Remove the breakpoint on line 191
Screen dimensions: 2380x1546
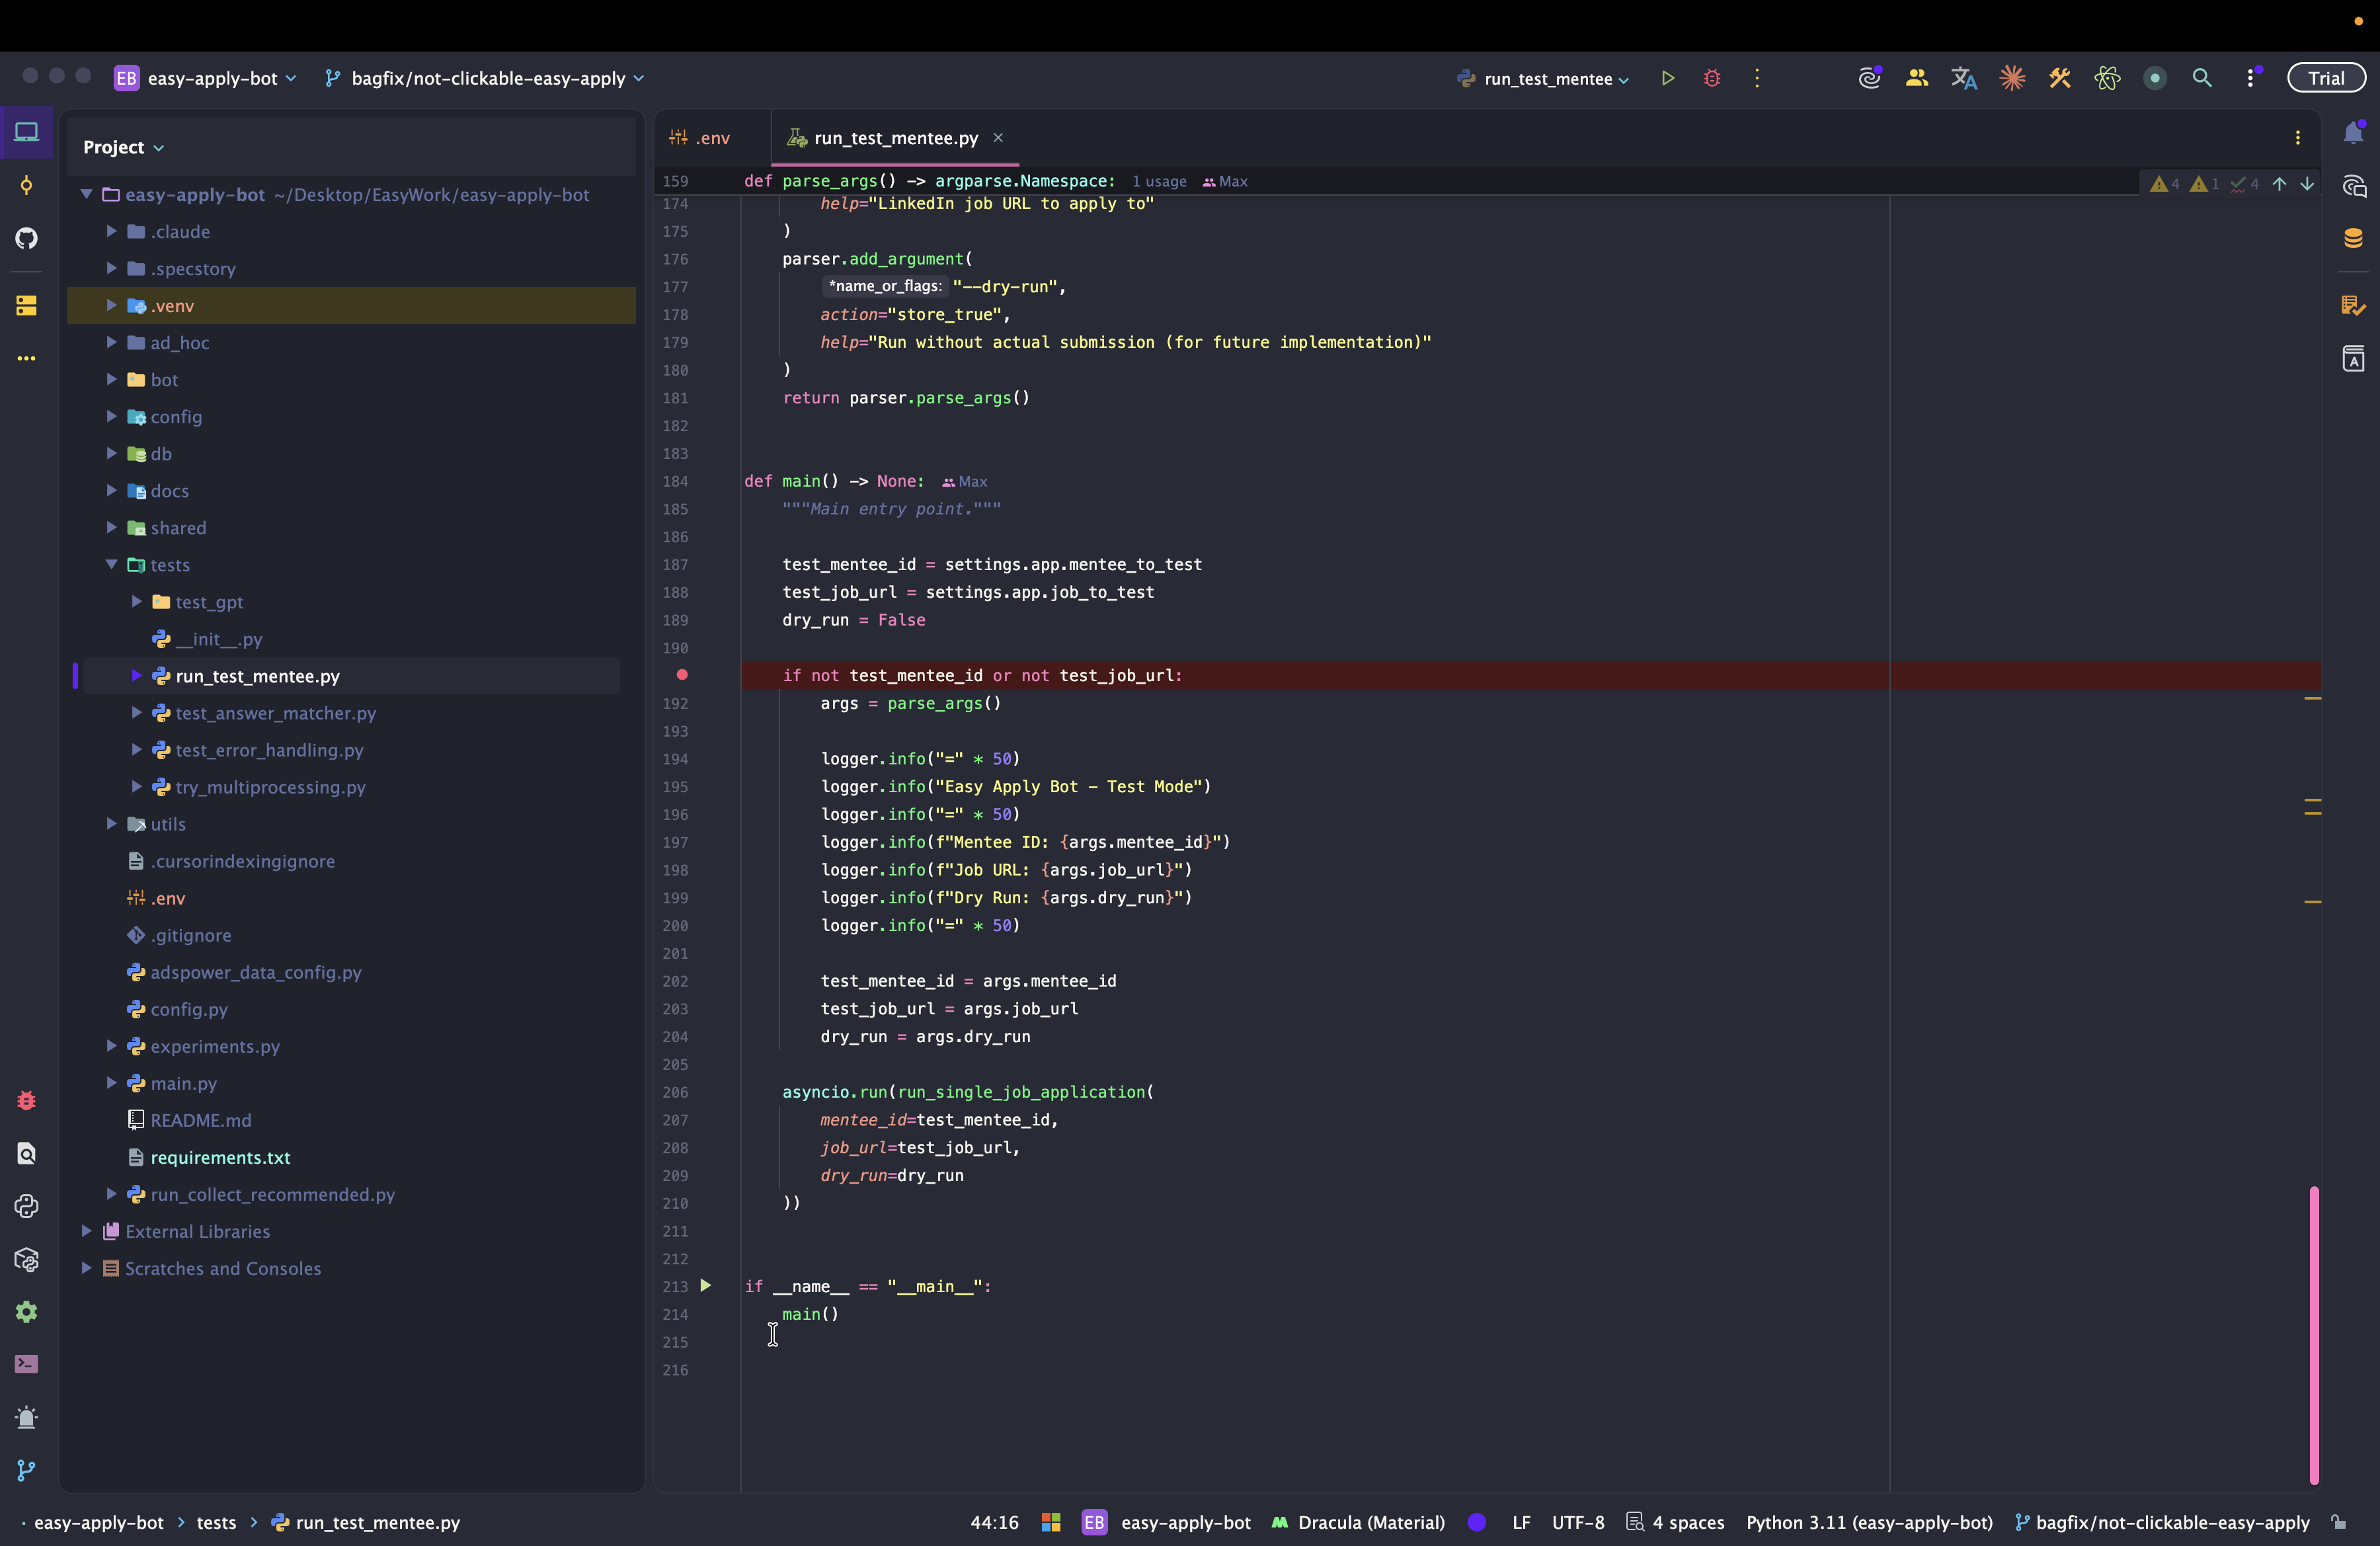coord(682,675)
